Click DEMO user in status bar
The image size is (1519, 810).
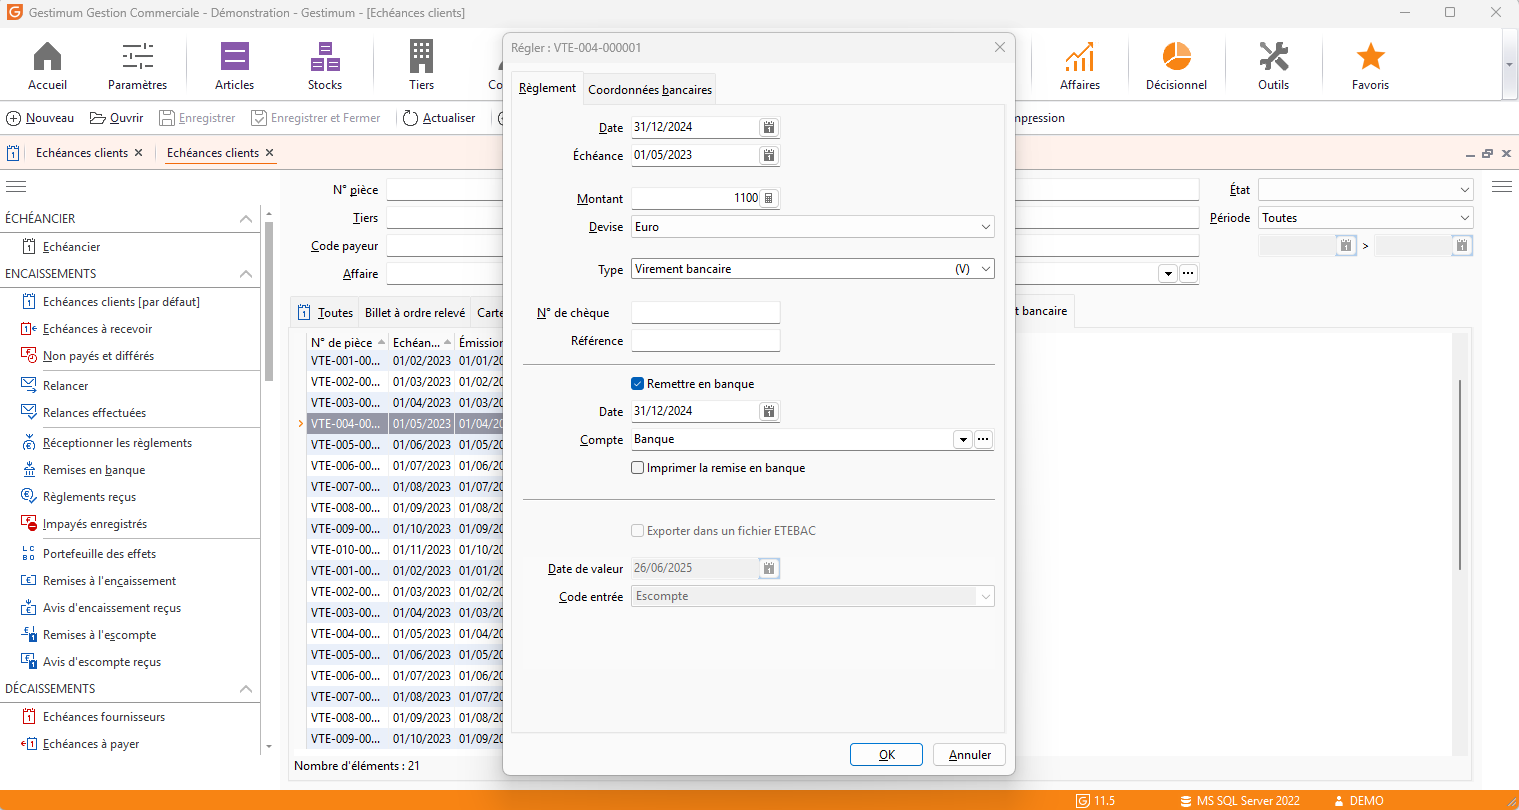(x=1358, y=800)
